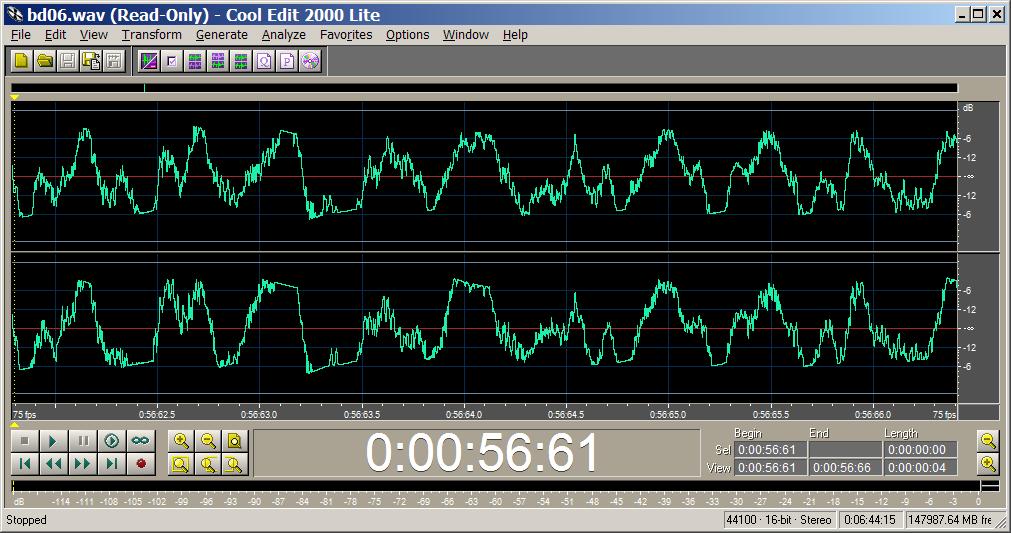1011x533 pixels.
Task: Jump to the end of the file
Action: [112, 463]
